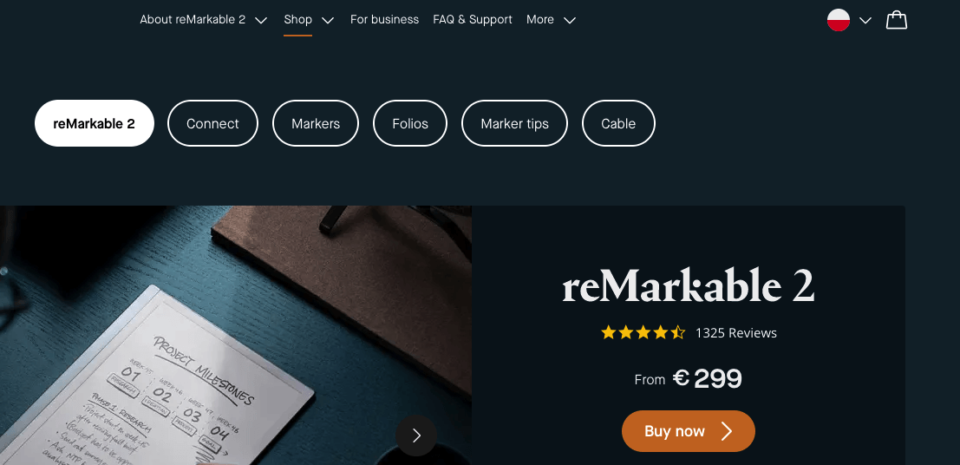Image resolution: width=960 pixels, height=465 pixels.
Task: Click the Buy now button
Action: (688, 431)
